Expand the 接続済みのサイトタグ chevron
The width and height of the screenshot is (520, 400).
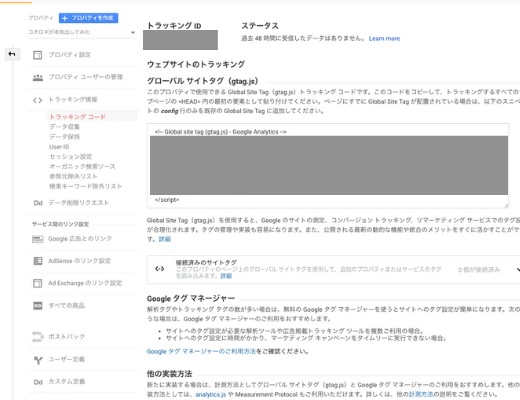(x=518, y=269)
